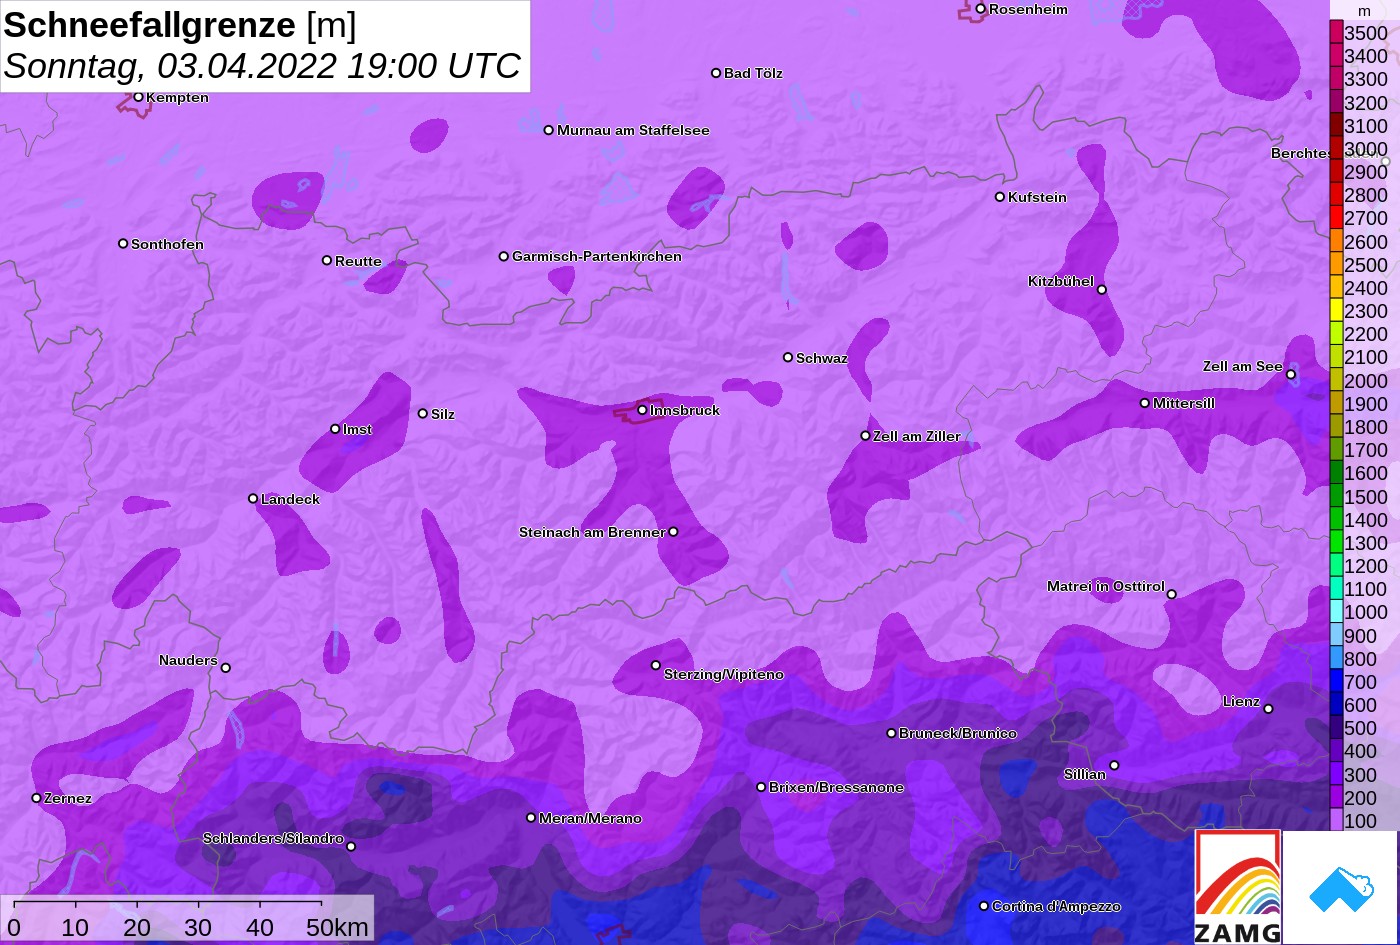Click the 50km scale bar label
The width and height of the screenshot is (1400, 945).
338,928
